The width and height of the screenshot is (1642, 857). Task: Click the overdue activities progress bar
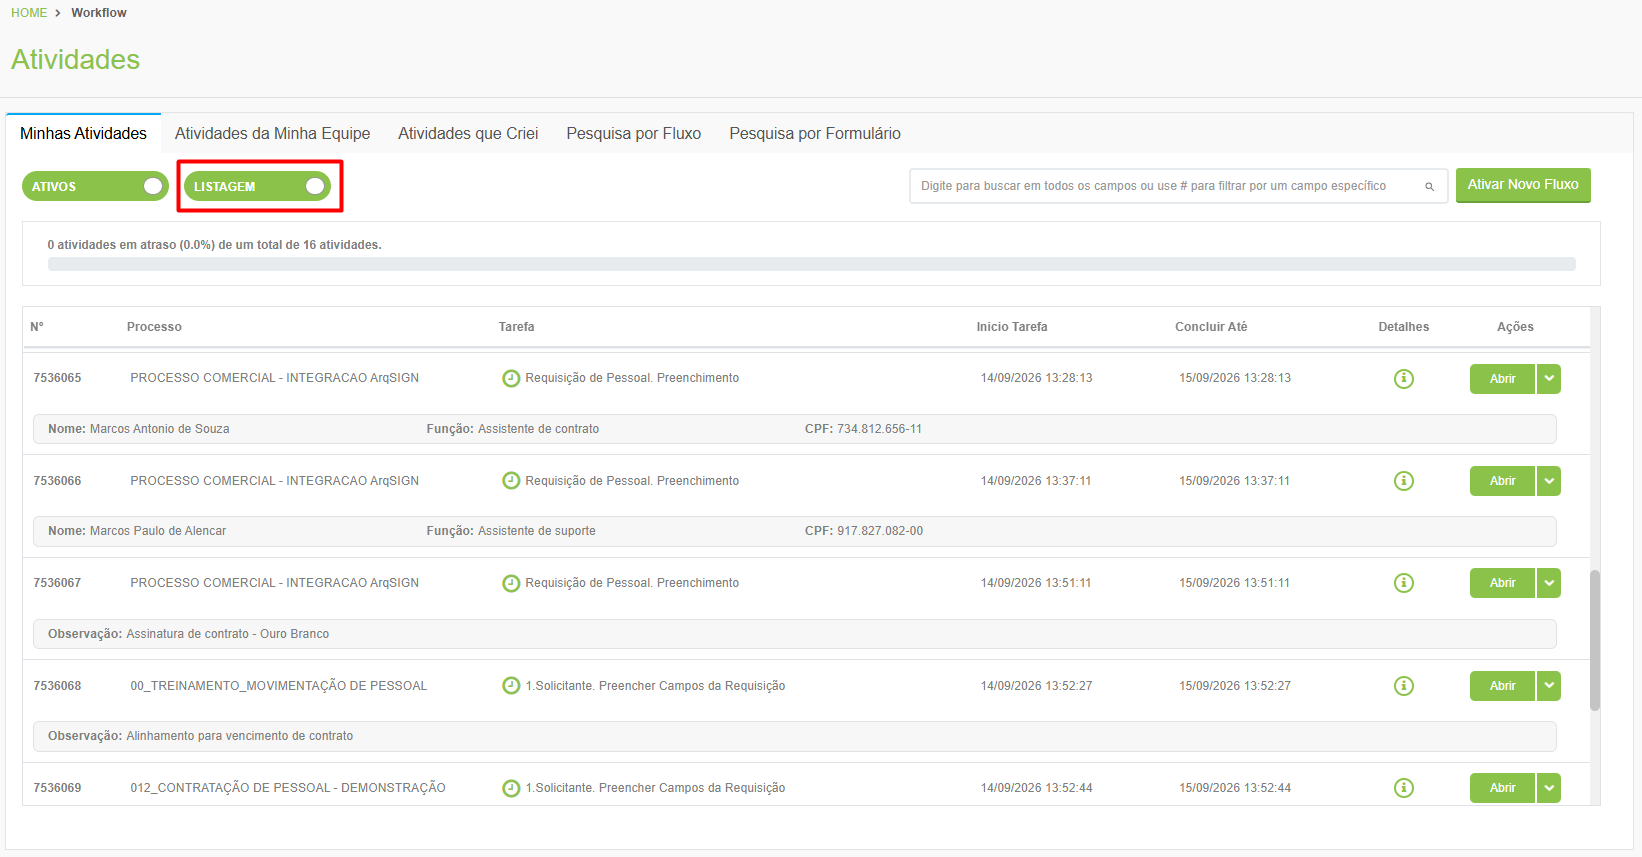click(811, 264)
